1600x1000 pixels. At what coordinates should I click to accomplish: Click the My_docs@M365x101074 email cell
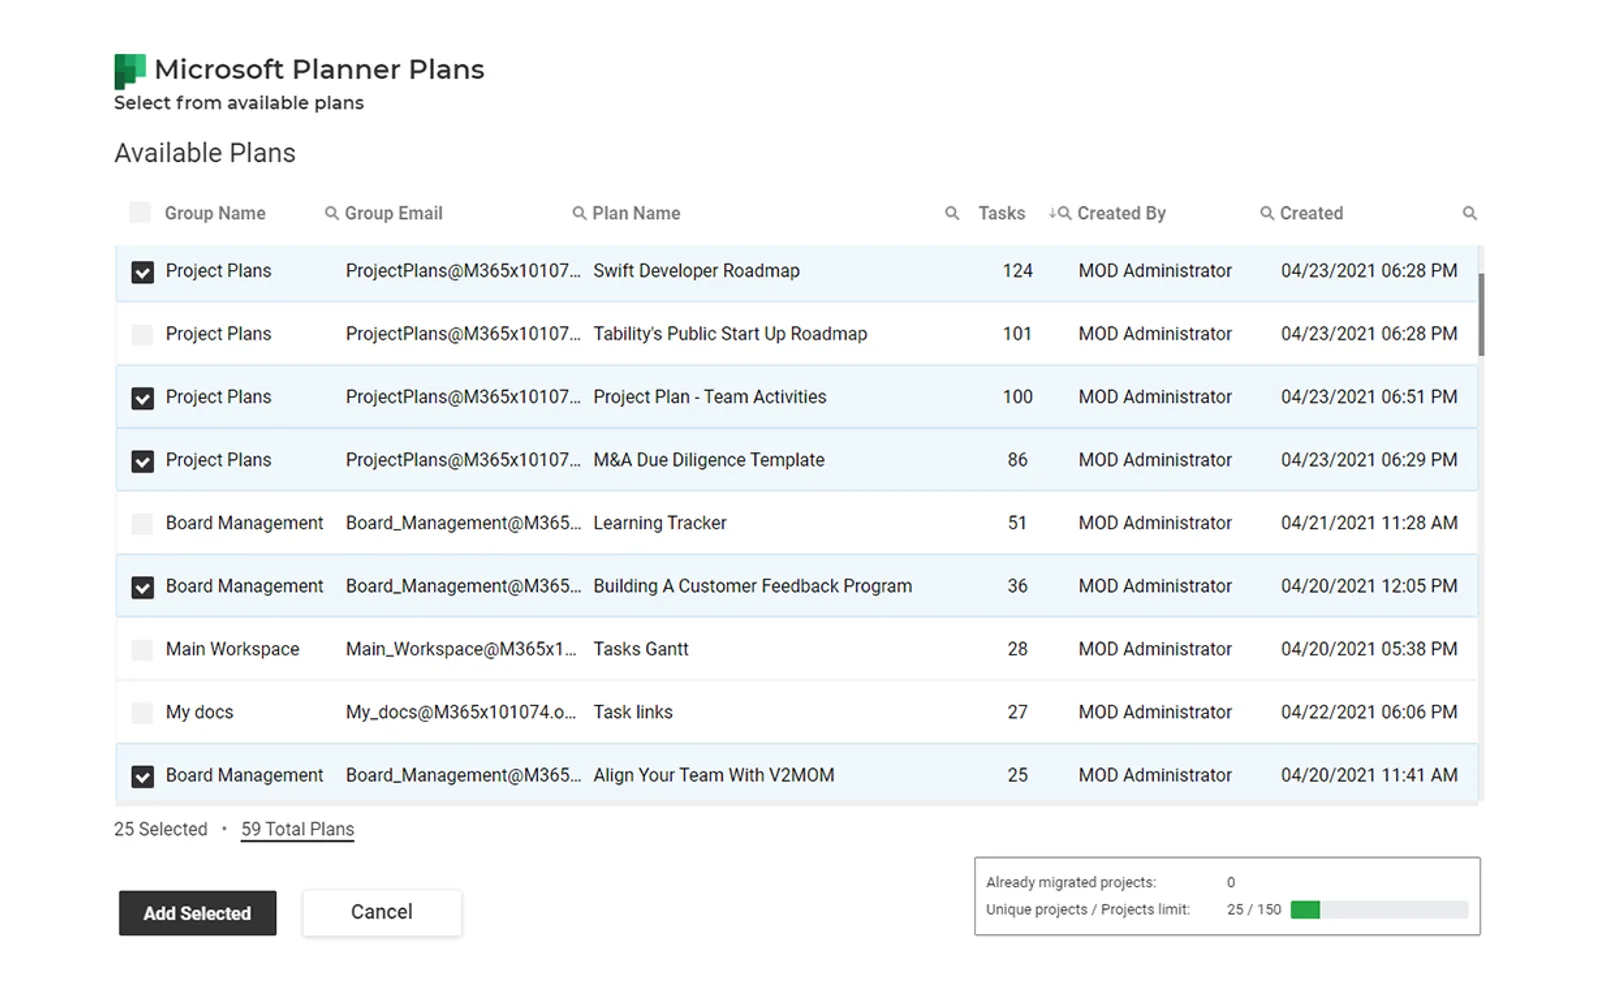pyautogui.click(x=461, y=712)
